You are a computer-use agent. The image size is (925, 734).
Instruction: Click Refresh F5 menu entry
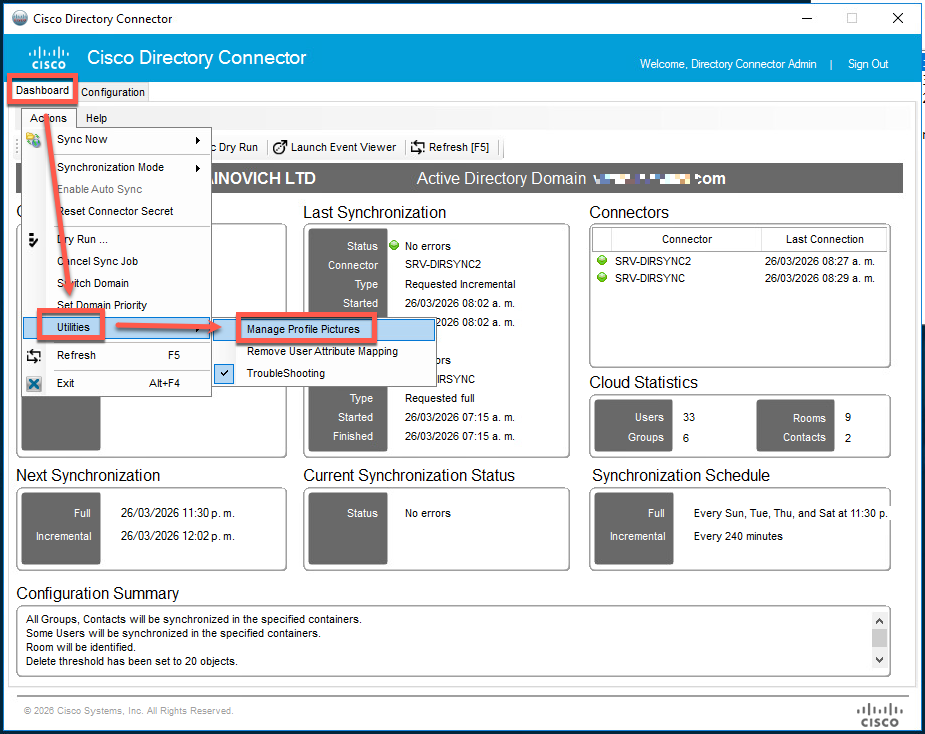117,355
